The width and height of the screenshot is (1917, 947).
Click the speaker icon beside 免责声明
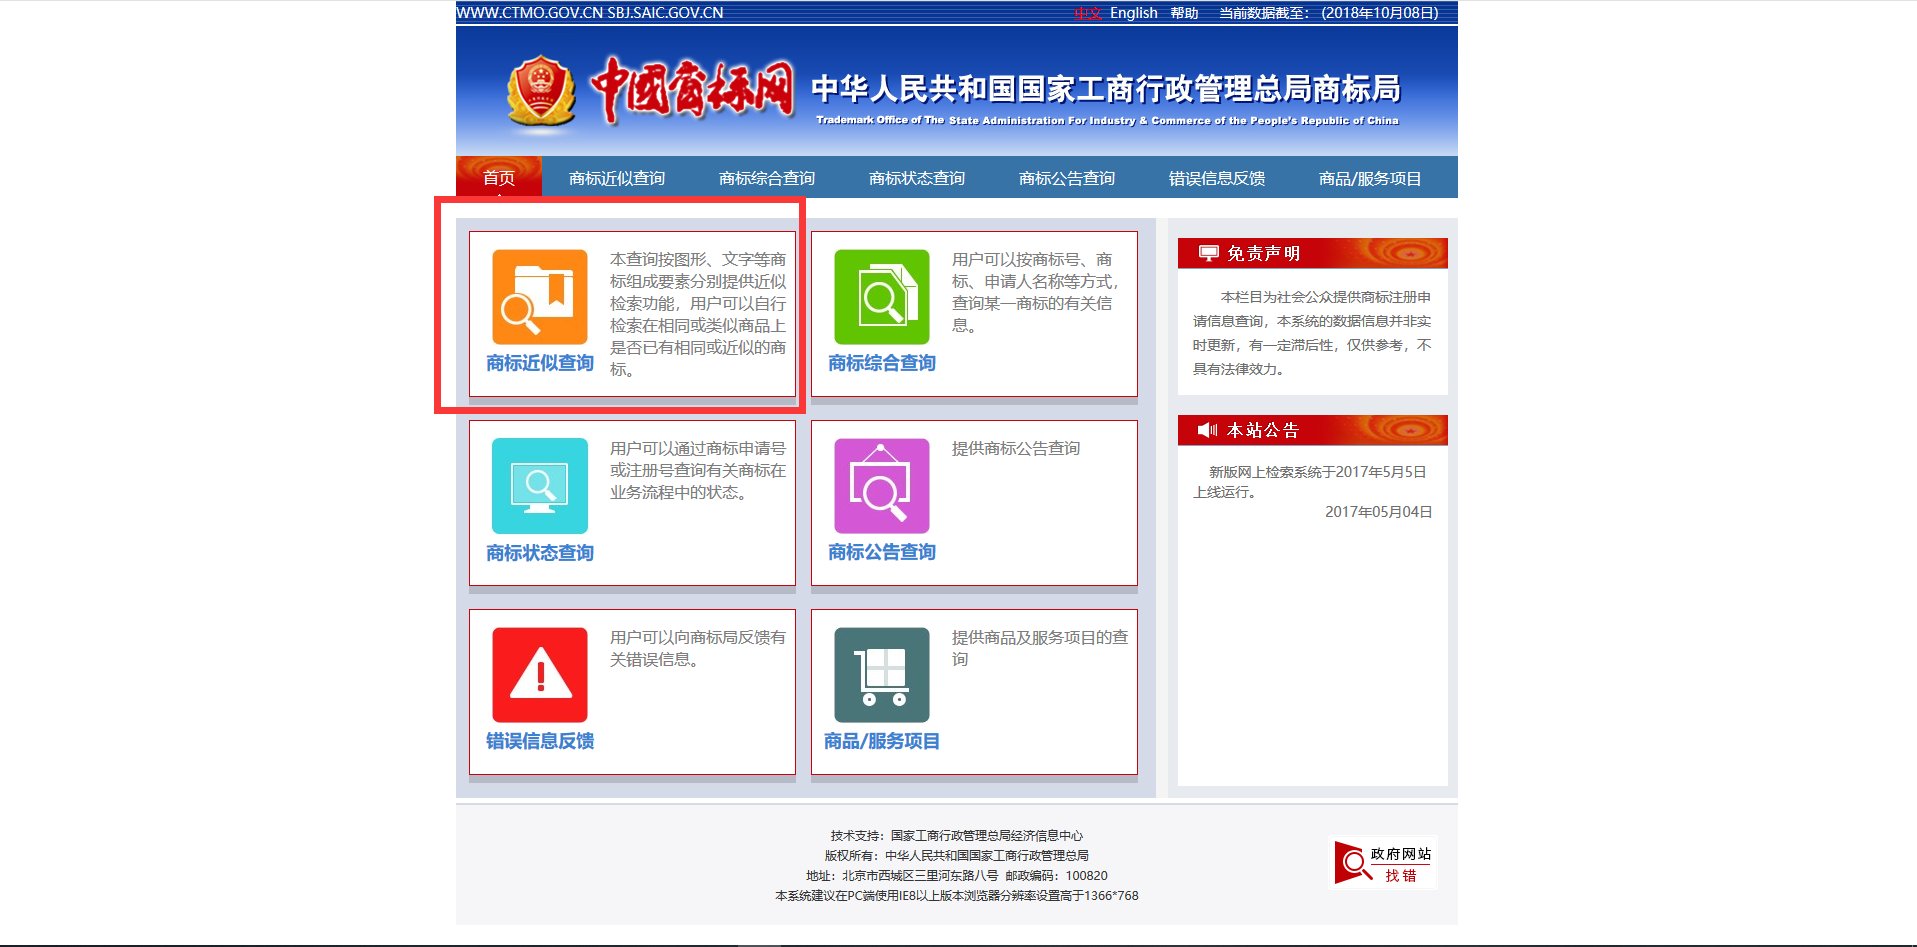click(1207, 252)
